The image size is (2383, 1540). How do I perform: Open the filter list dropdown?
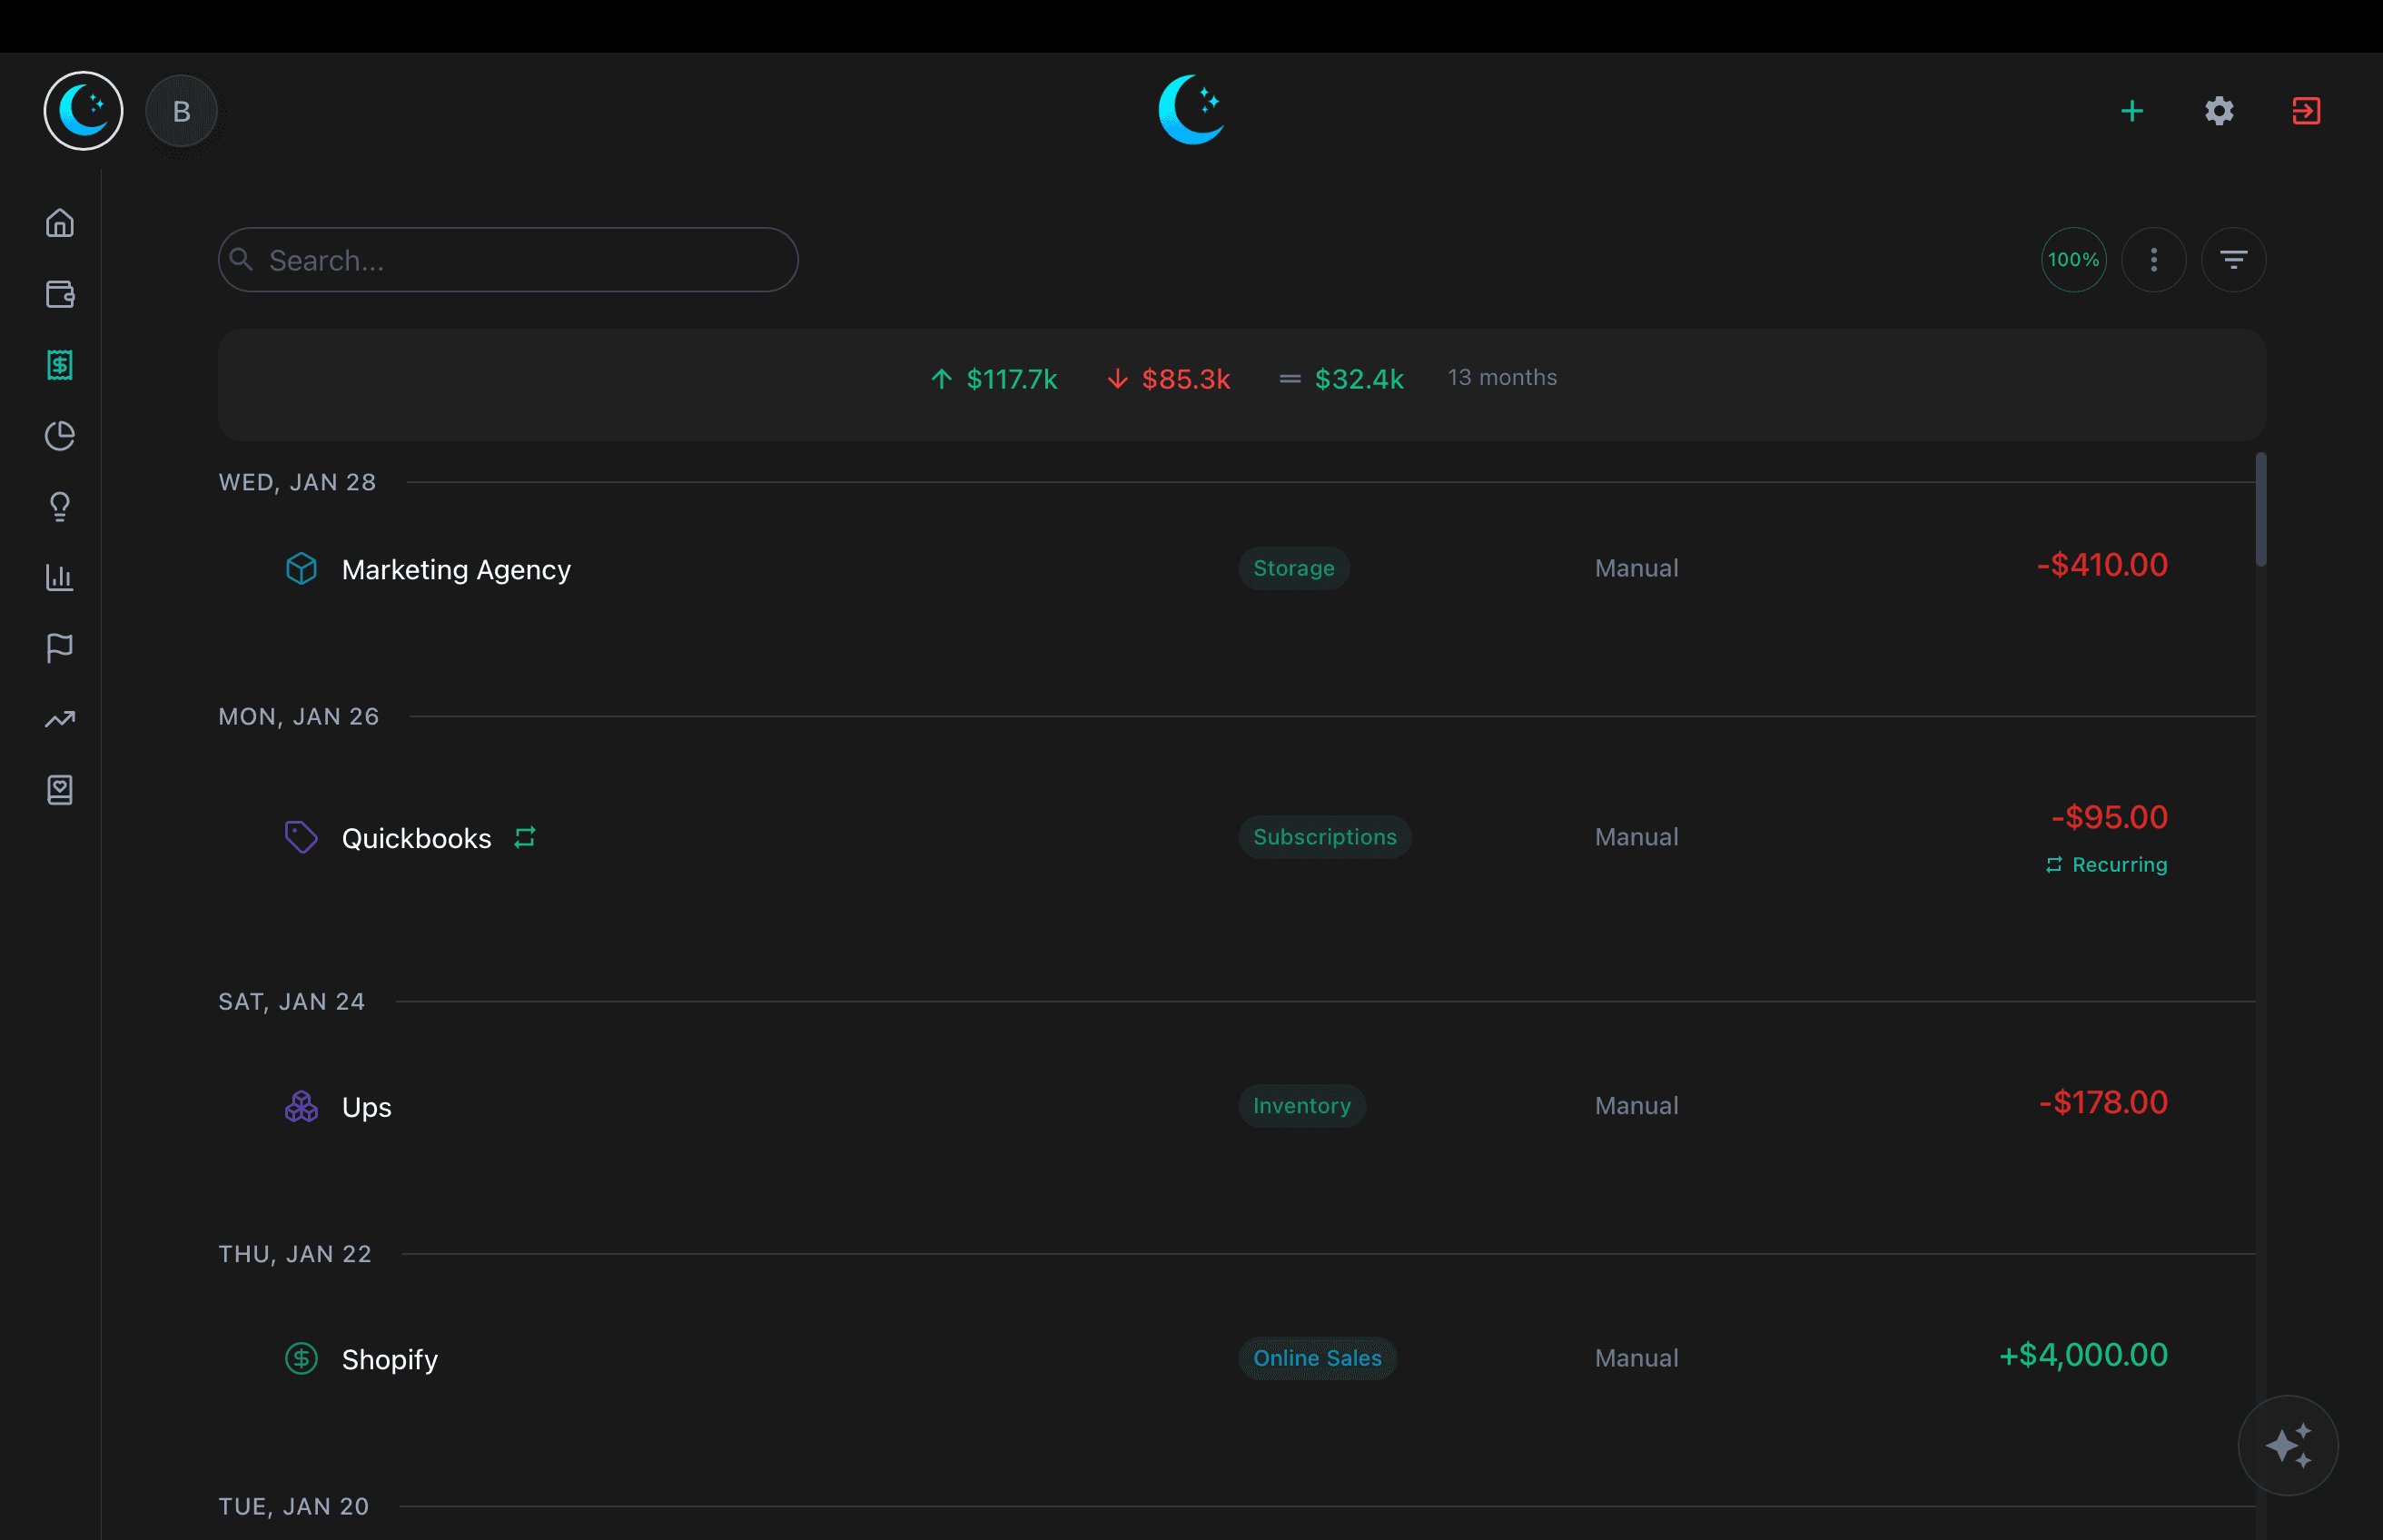click(x=2233, y=260)
